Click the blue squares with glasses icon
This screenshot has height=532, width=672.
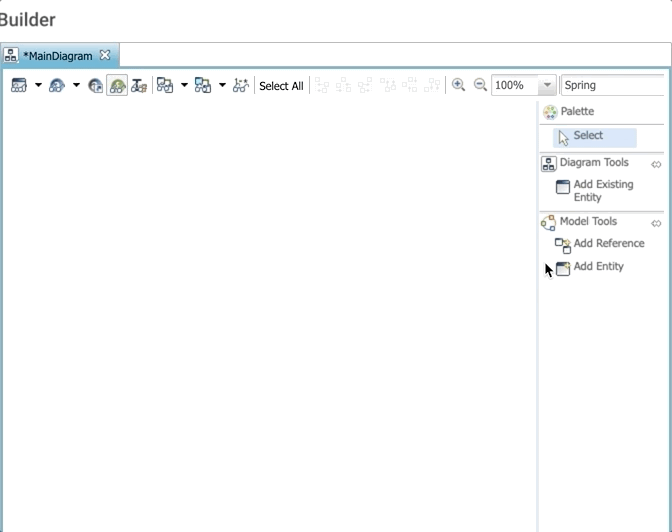(x=203, y=85)
